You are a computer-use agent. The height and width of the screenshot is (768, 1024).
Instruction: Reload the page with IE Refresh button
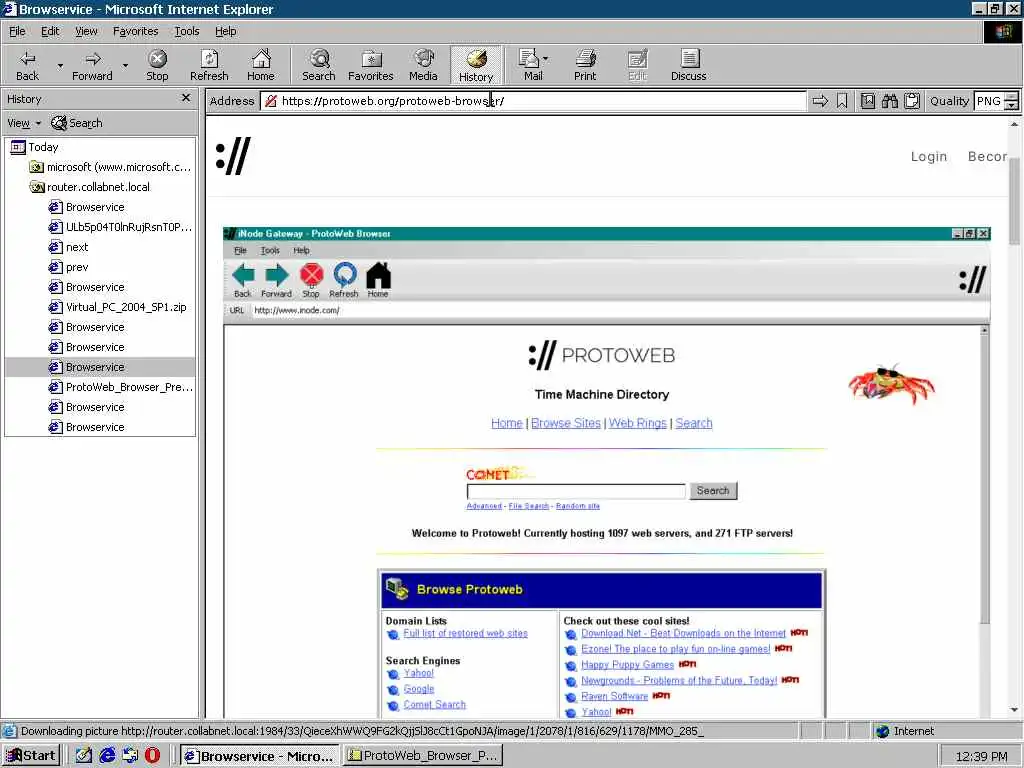click(x=209, y=65)
